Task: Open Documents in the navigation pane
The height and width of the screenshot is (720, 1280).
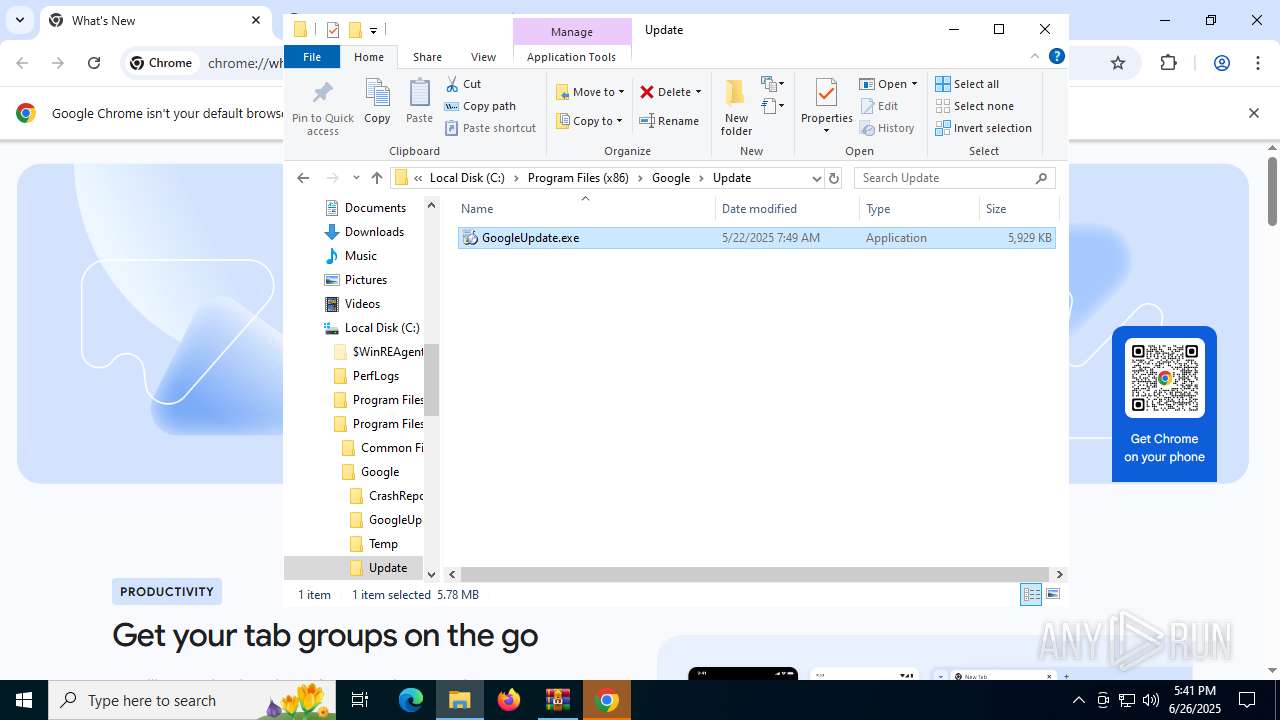Action: (x=375, y=208)
